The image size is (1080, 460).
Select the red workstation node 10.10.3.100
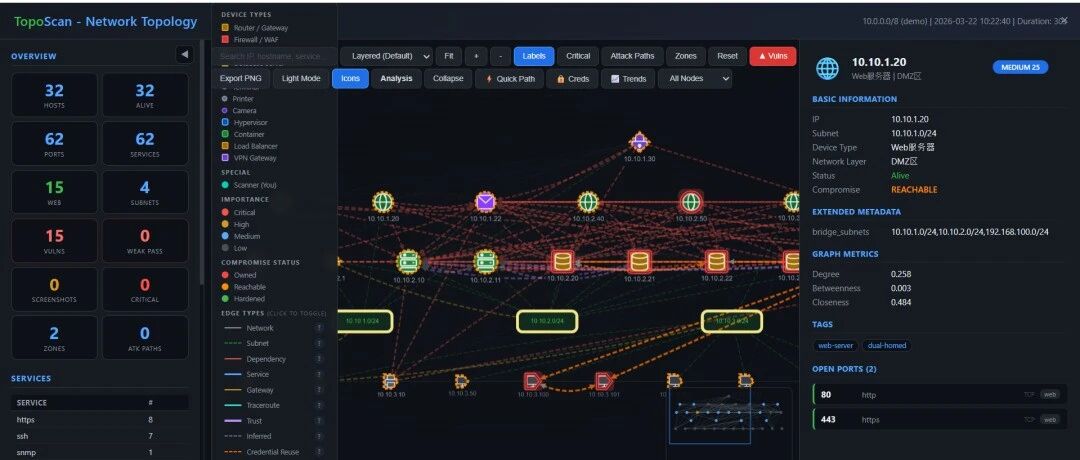point(532,381)
